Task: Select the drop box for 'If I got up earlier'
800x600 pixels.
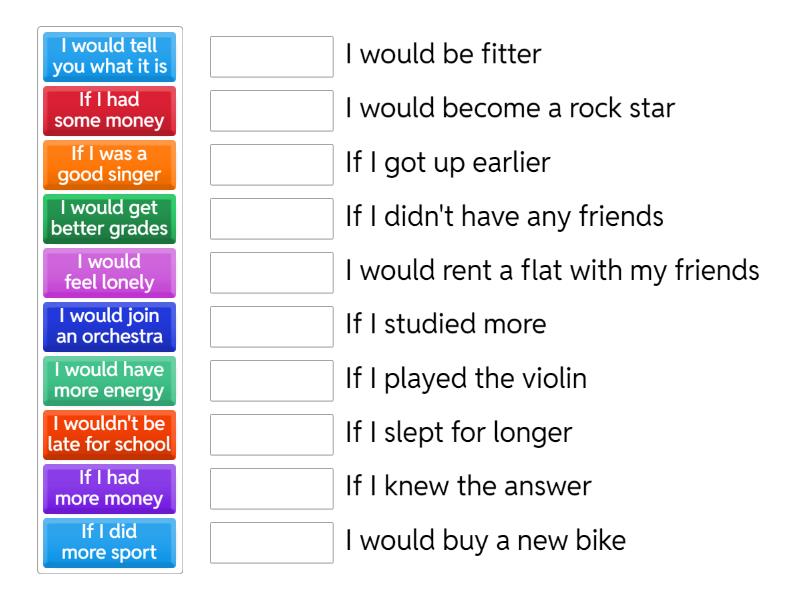Action: click(272, 165)
